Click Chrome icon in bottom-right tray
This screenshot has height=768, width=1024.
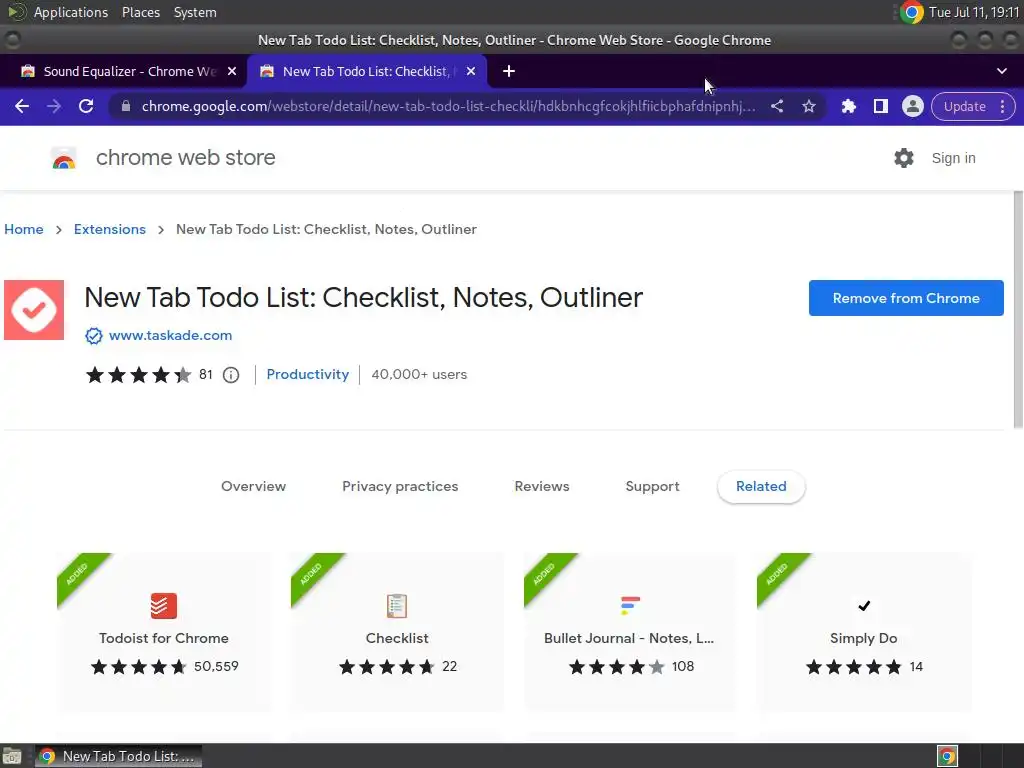tap(947, 756)
